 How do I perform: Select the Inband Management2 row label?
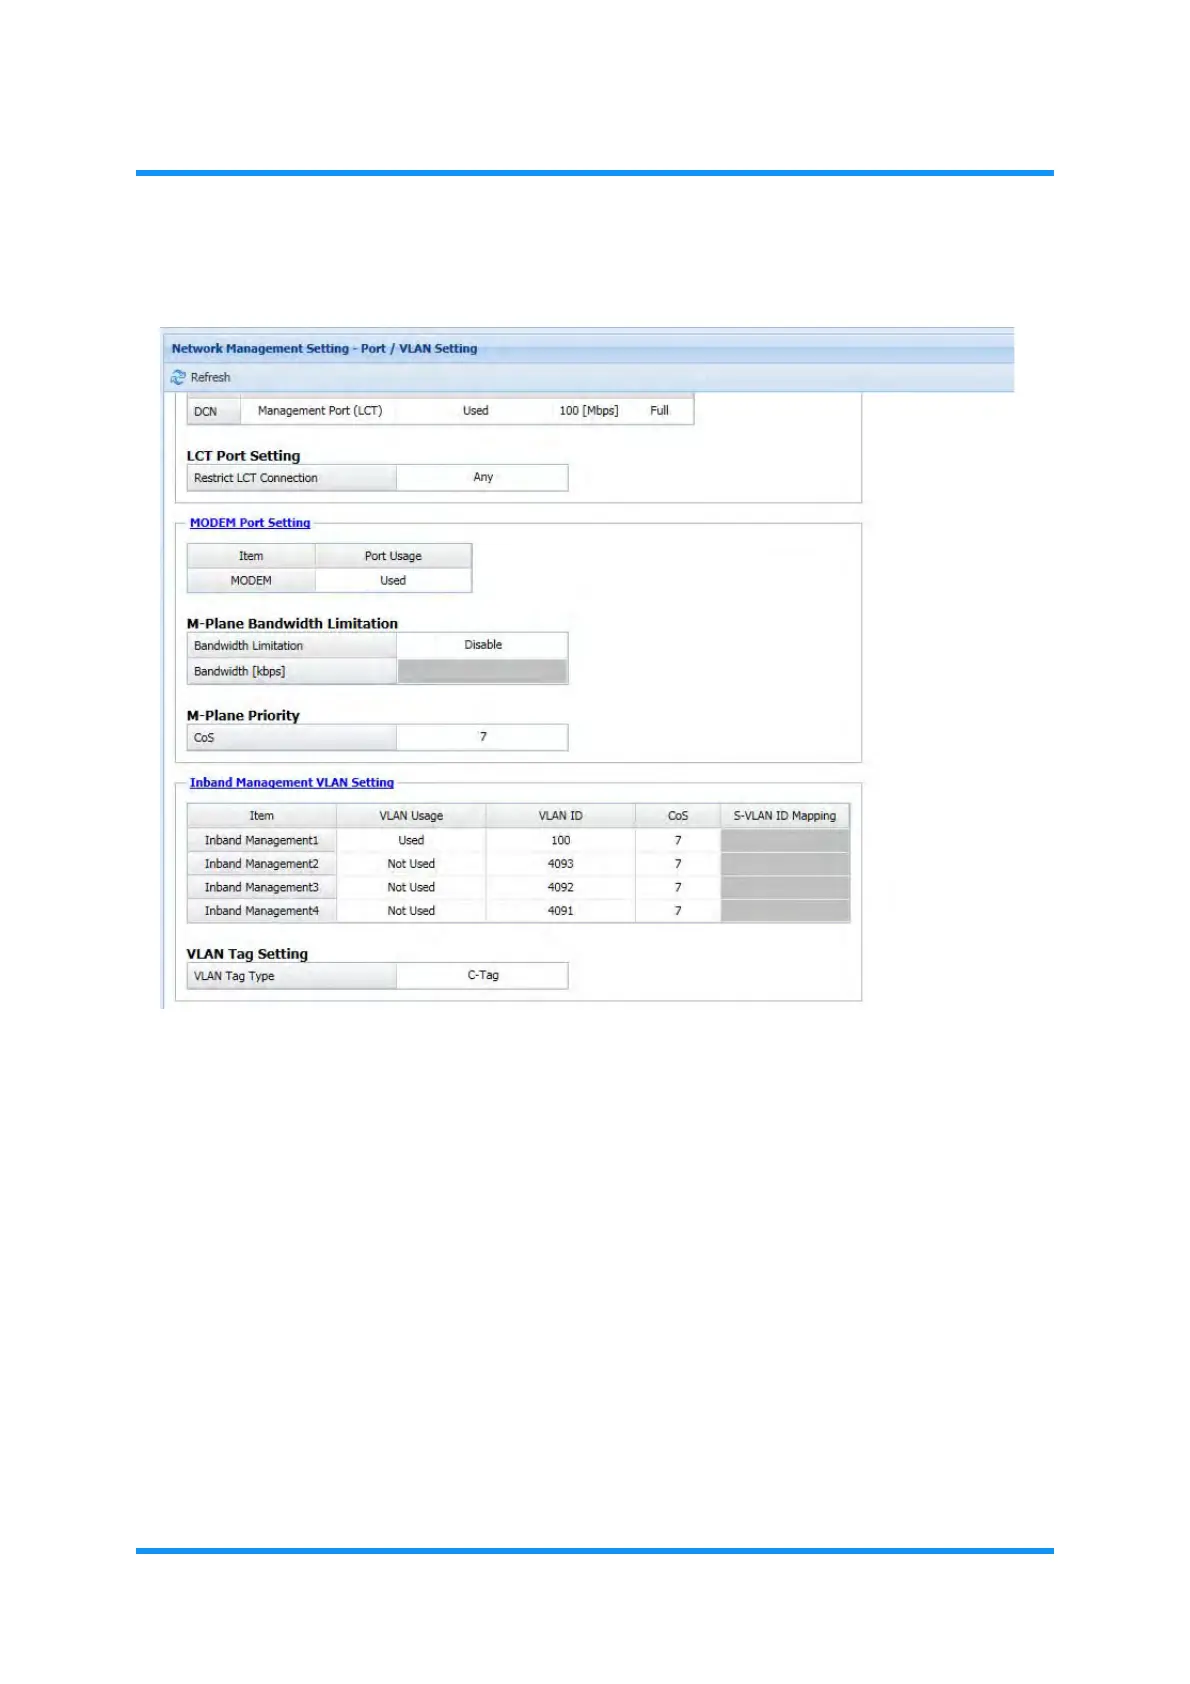pos(262,863)
